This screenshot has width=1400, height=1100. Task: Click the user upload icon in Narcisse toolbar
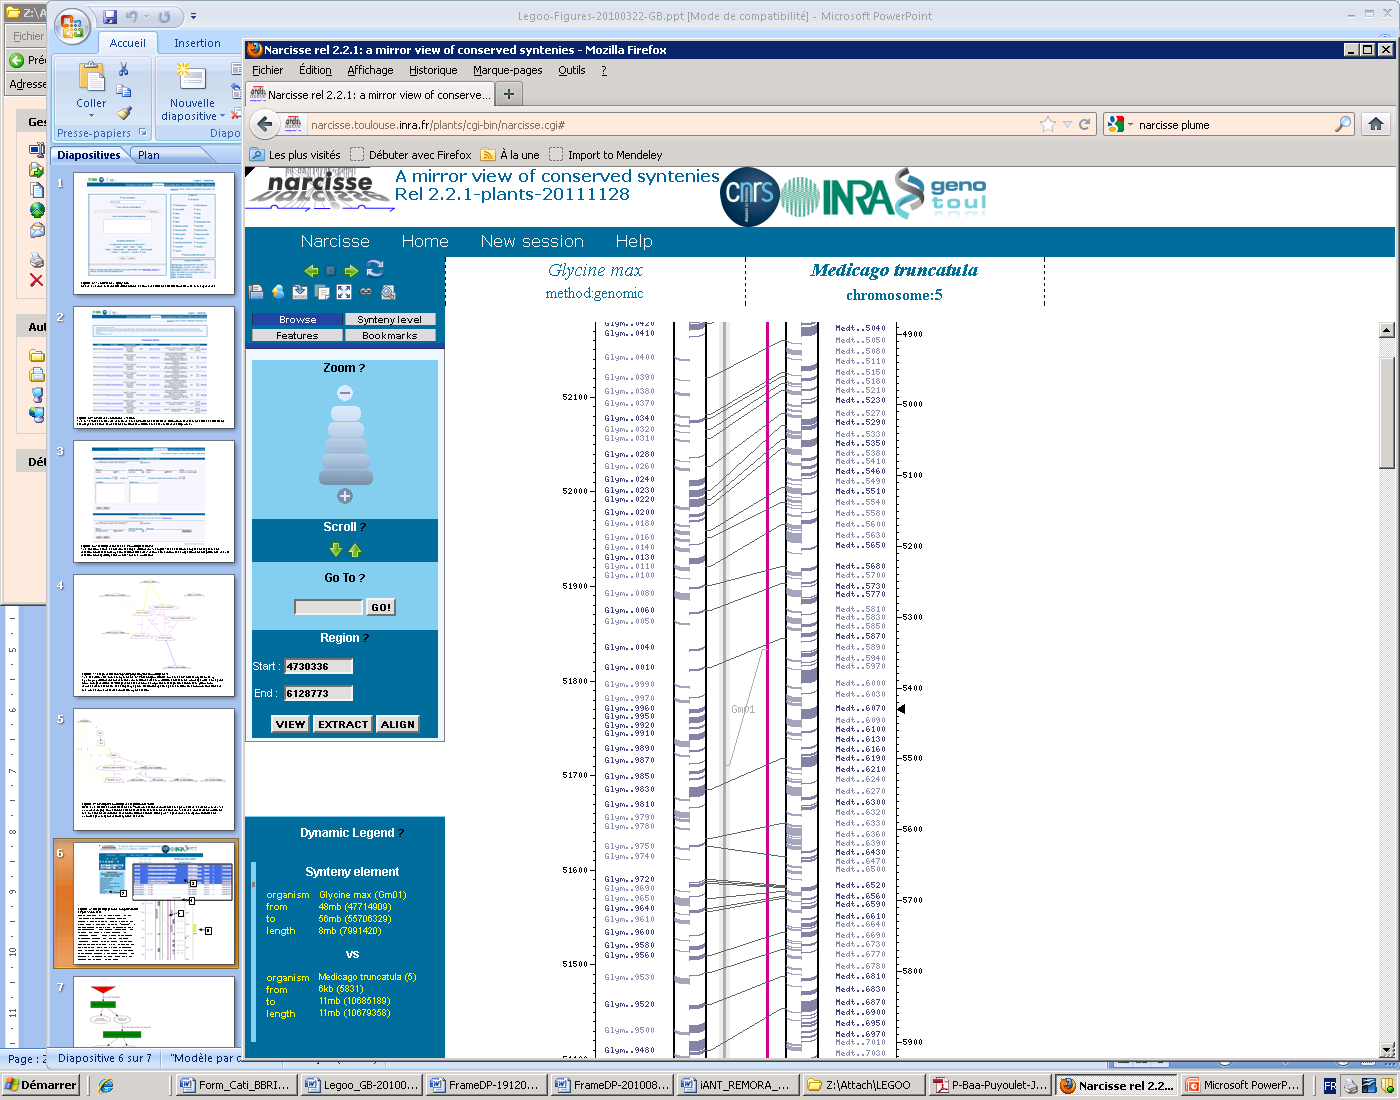click(278, 292)
